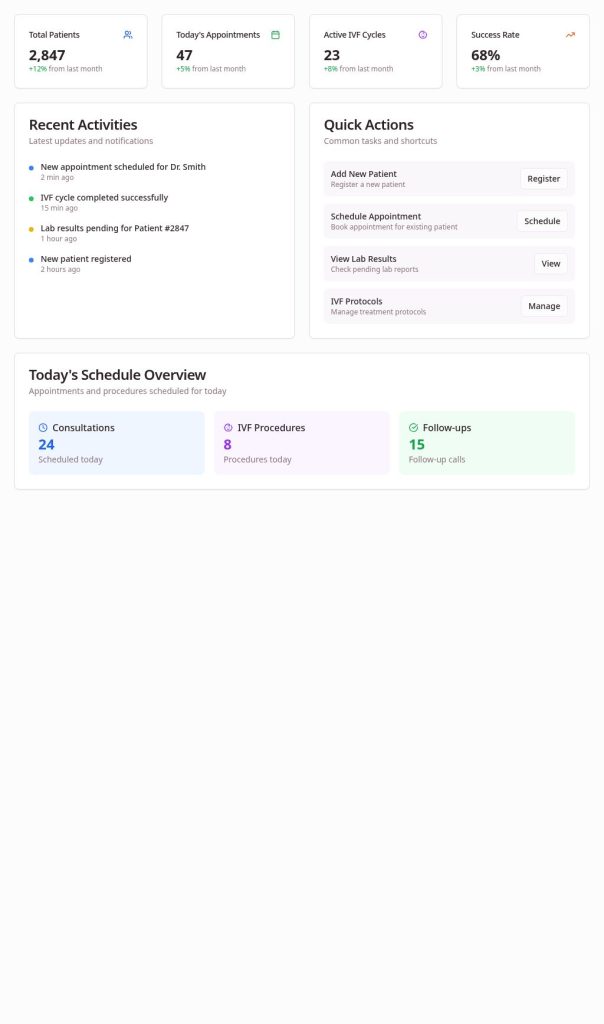Click the Success Rate 68% card
This screenshot has width=604, height=1024.
coord(523,51)
